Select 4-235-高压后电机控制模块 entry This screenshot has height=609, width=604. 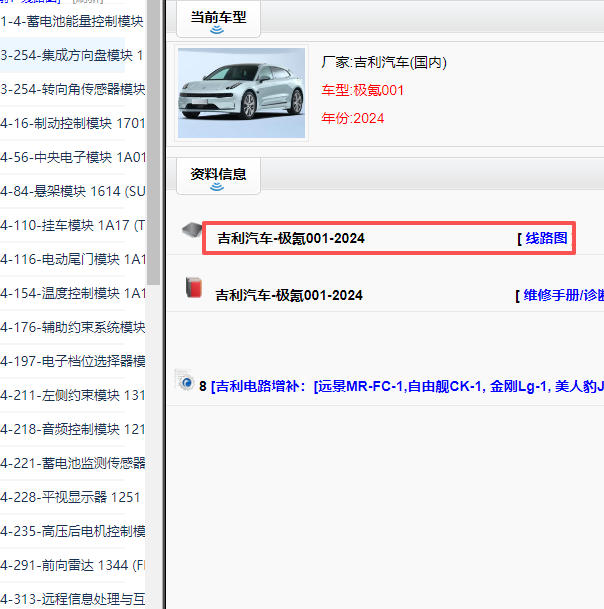[73, 531]
